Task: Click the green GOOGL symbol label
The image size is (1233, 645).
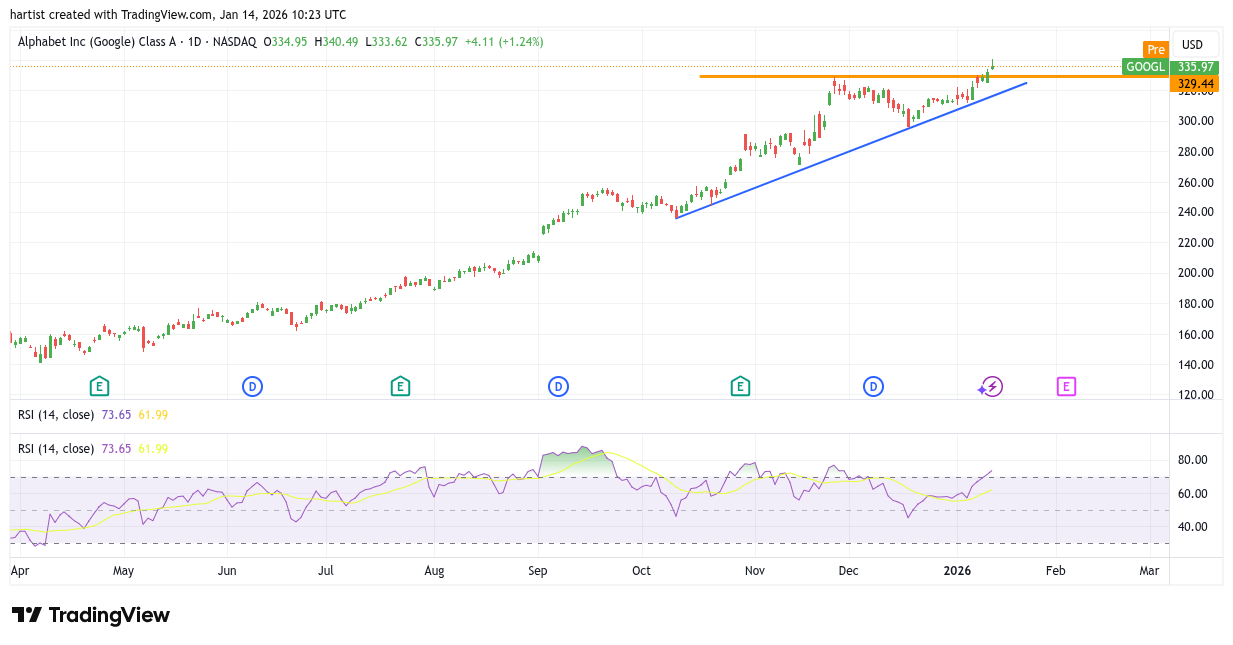Action: 1145,67
